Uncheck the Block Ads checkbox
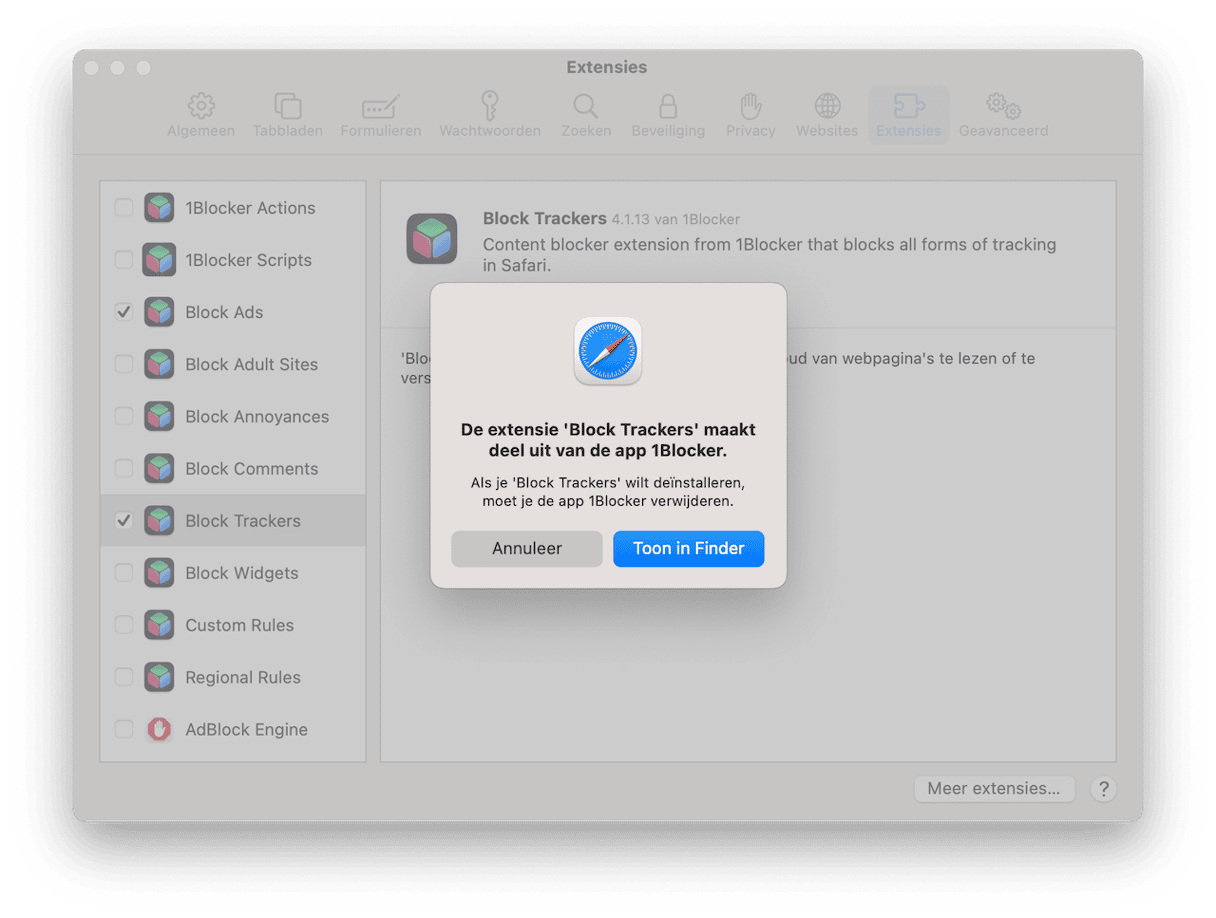The height and width of the screenshot is (918, 1216). tap(124, 312)
